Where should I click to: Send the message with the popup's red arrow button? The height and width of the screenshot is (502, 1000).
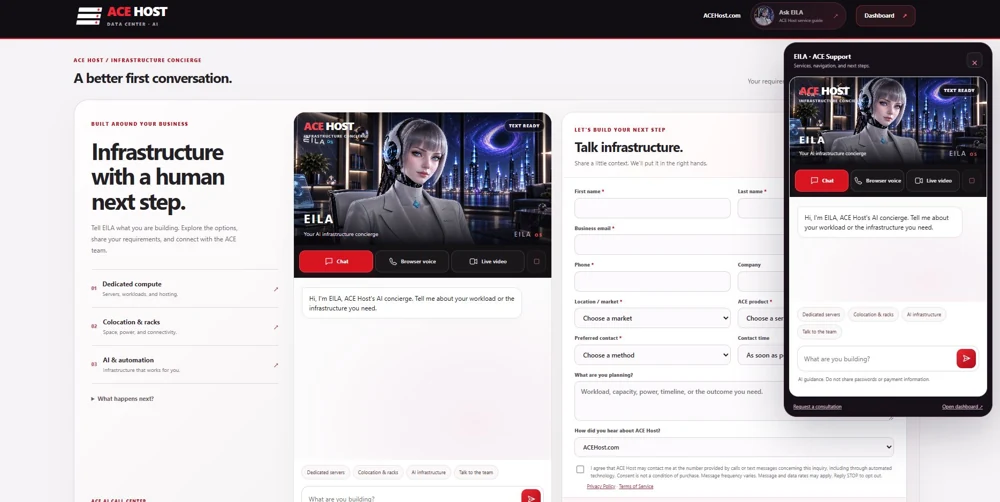click(x=966, y=359)
